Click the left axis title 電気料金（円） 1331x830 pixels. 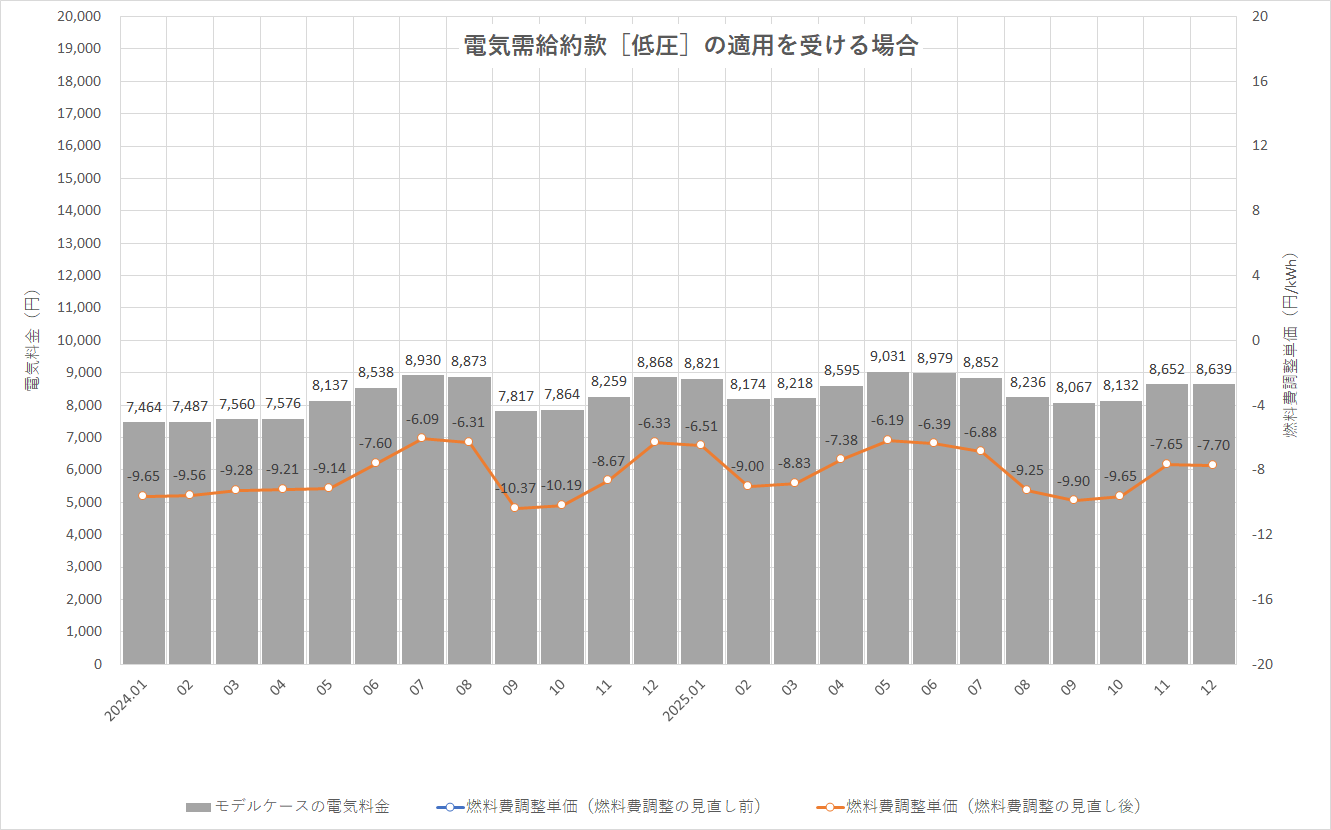click(31, 340)
